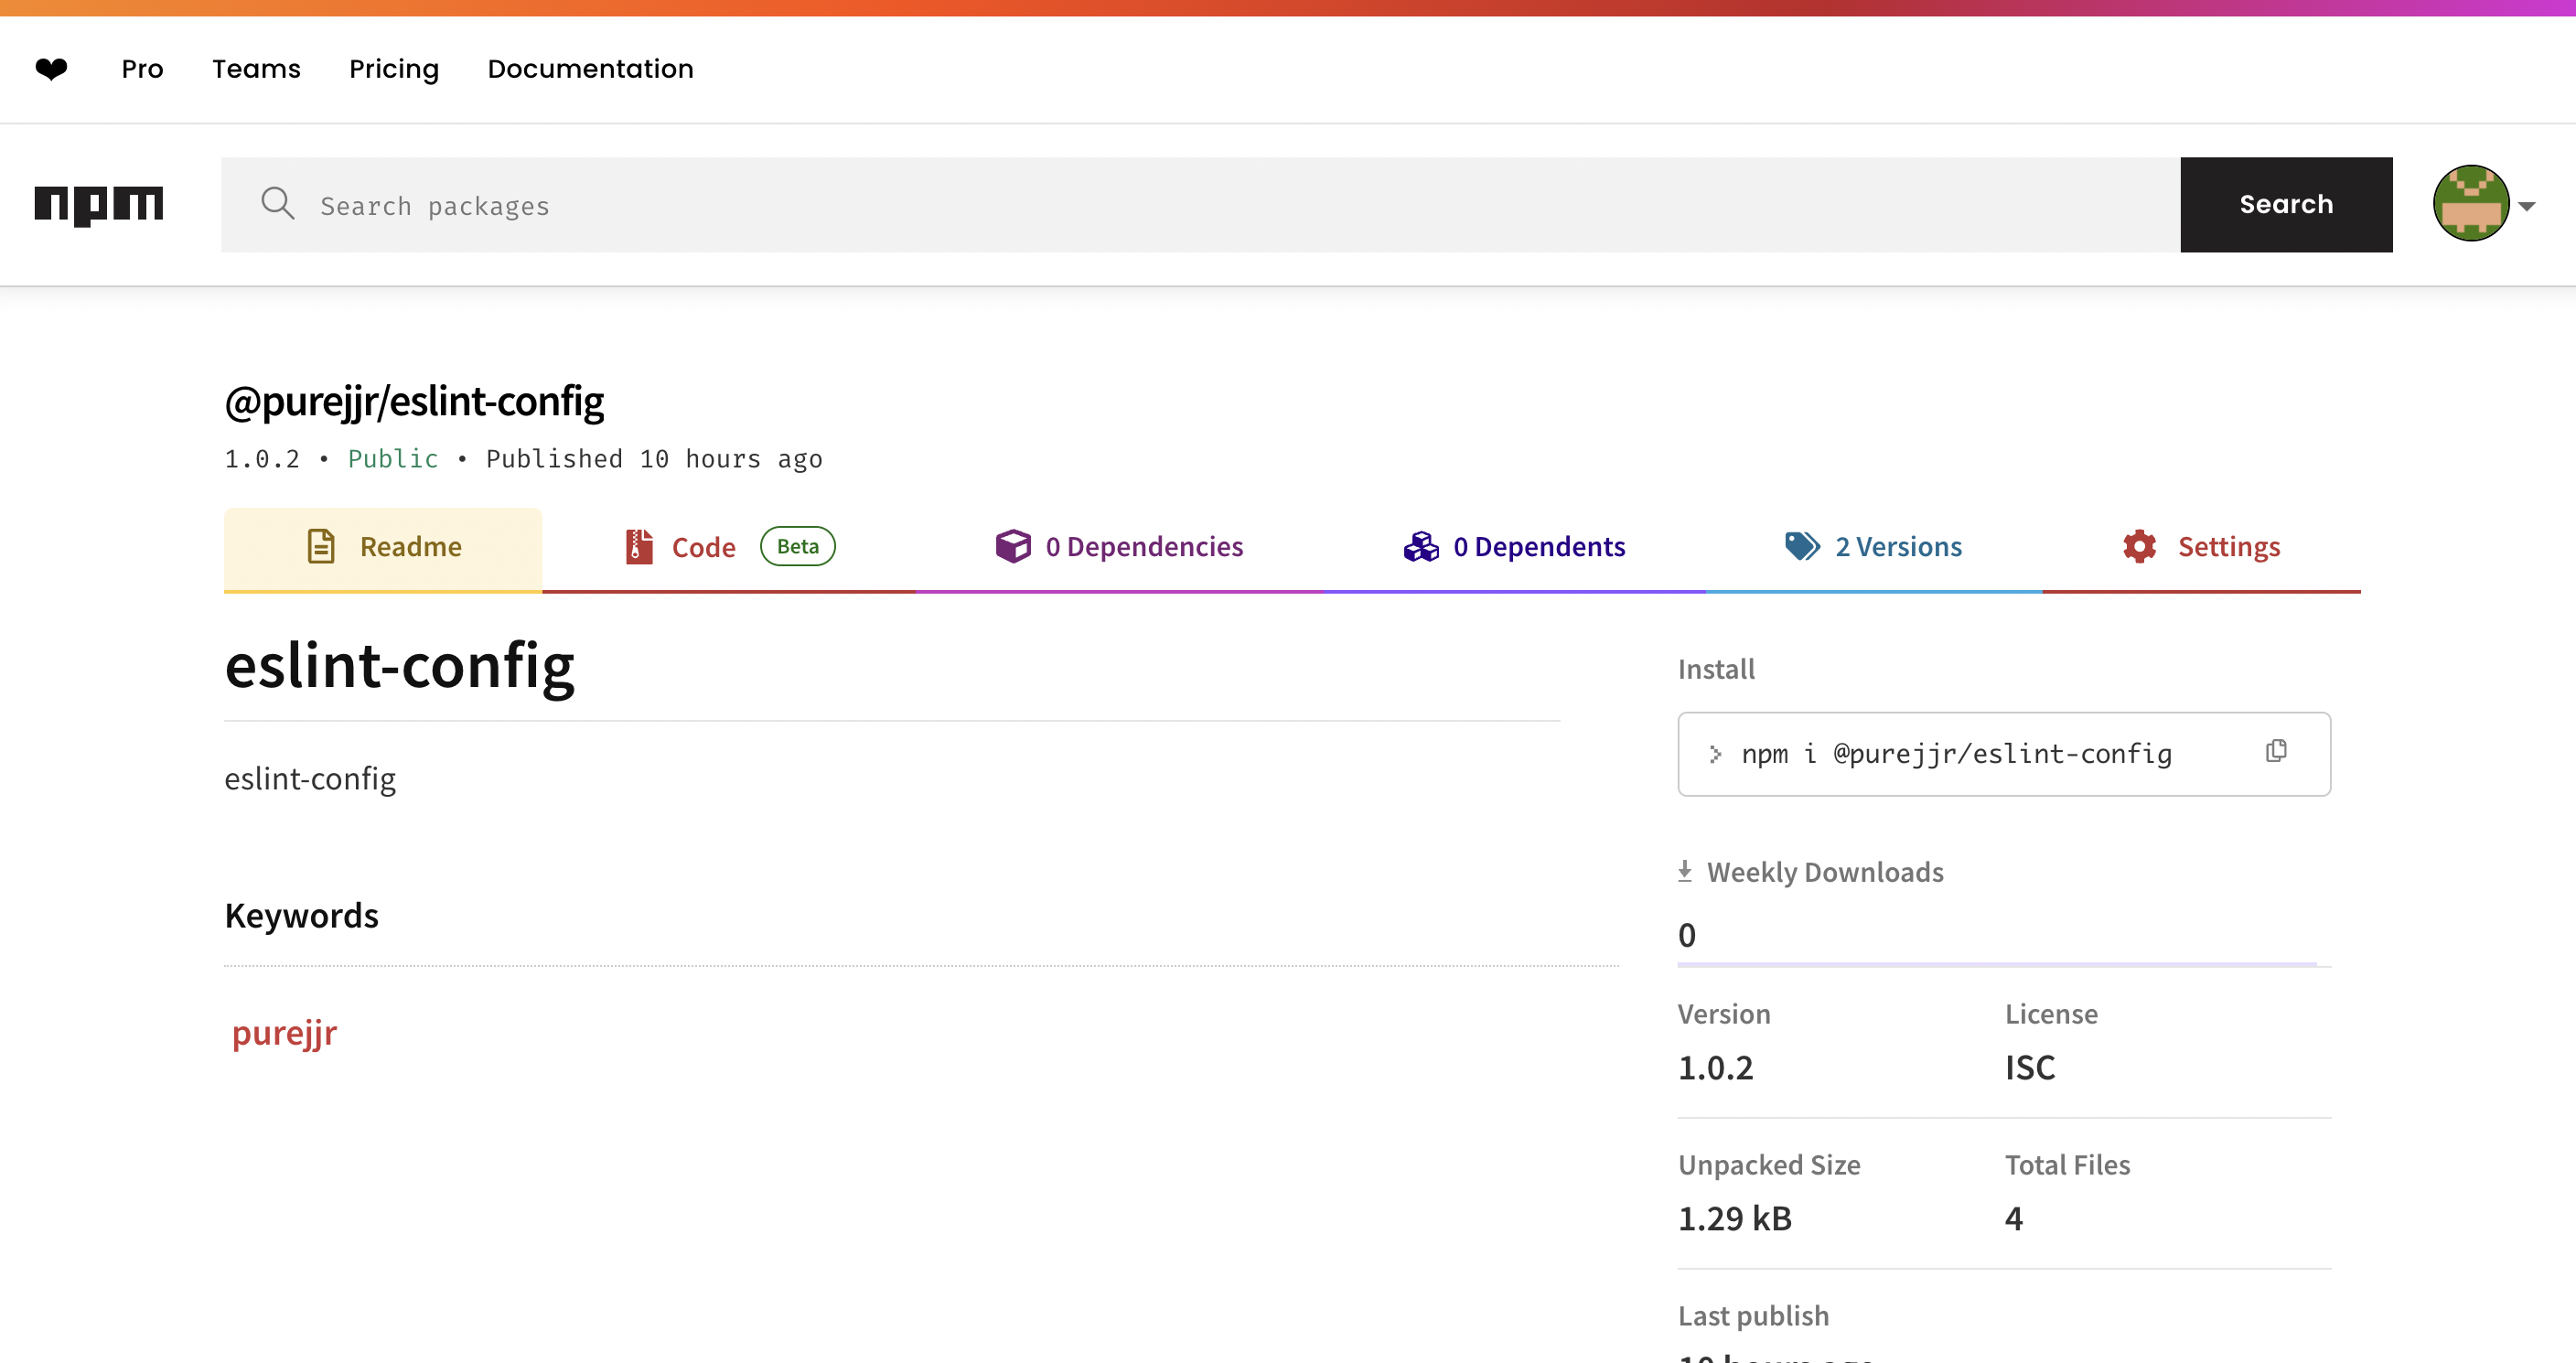The height and width of the screenshot is (1363, 2576).
Task: Click the Settings gear icon
Action: (2139, 546)
